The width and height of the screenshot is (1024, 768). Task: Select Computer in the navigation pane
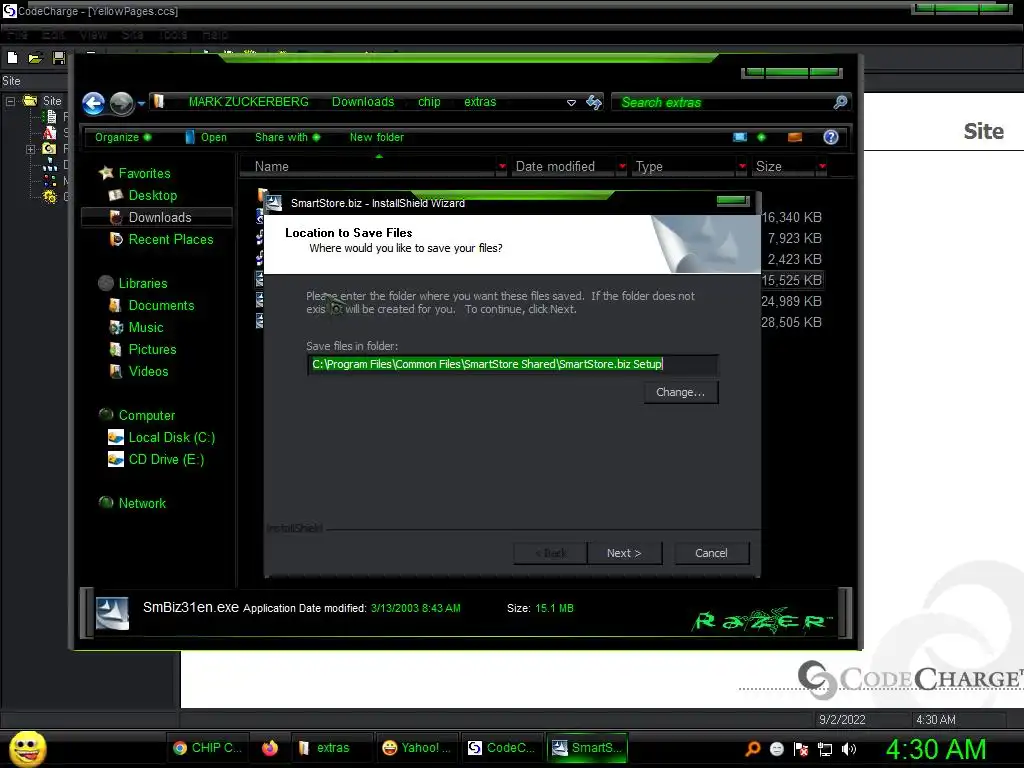147,415
